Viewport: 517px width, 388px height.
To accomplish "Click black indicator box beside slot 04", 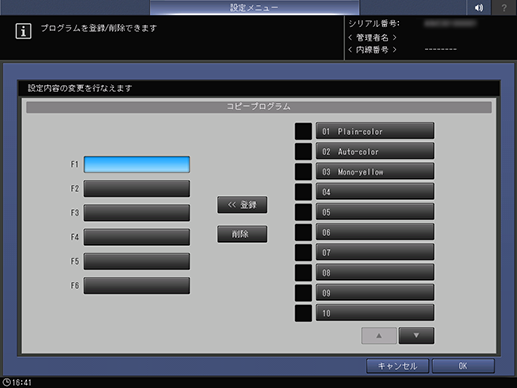I will tap(303, 192).
